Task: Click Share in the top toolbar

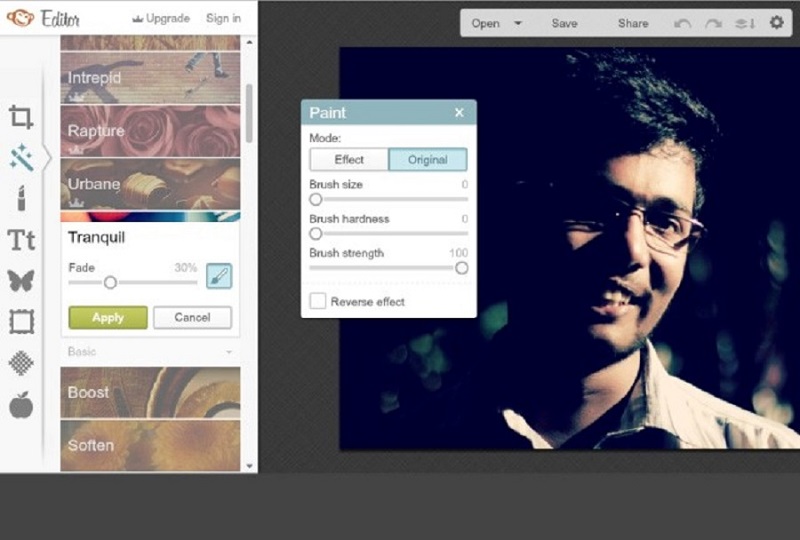Action: point(633,23)
